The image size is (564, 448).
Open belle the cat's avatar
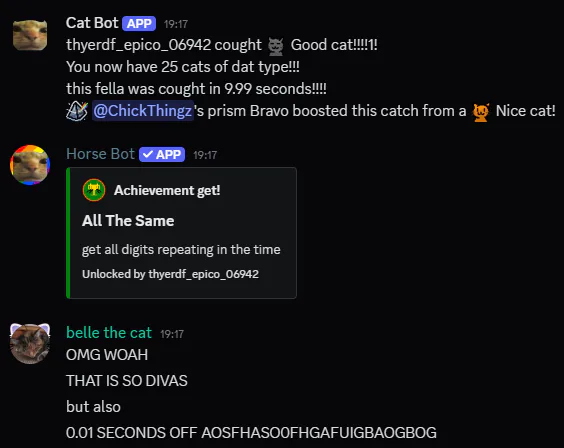[x=30, y=344]
